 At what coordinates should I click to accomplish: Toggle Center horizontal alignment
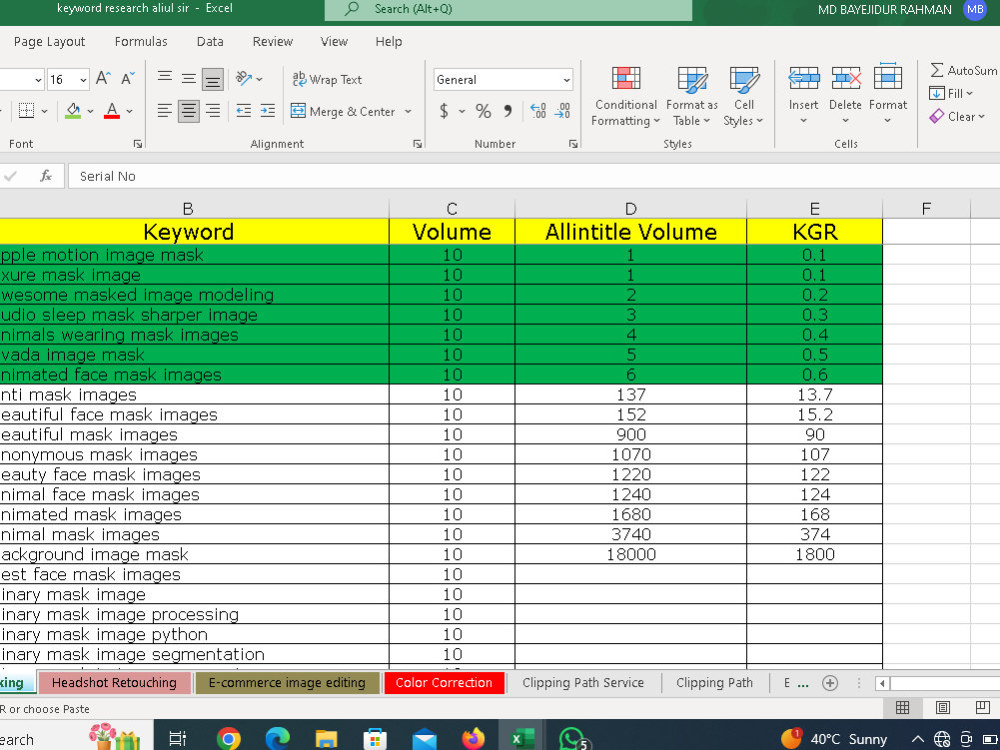(x=188, y=111)
